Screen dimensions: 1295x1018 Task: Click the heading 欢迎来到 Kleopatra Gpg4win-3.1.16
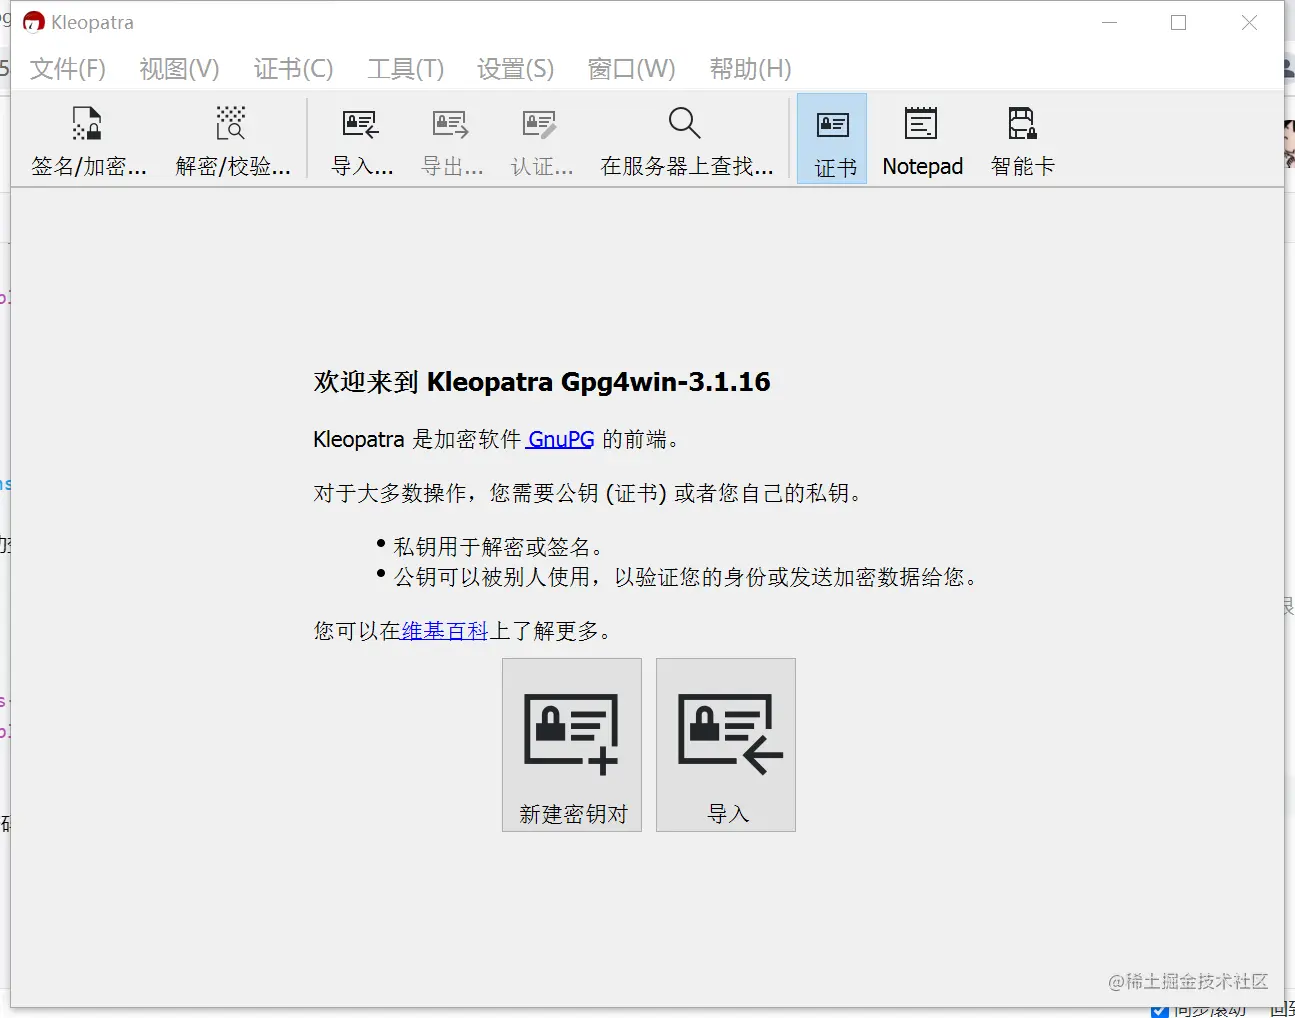pyautogui.click(x=542, y=382)
